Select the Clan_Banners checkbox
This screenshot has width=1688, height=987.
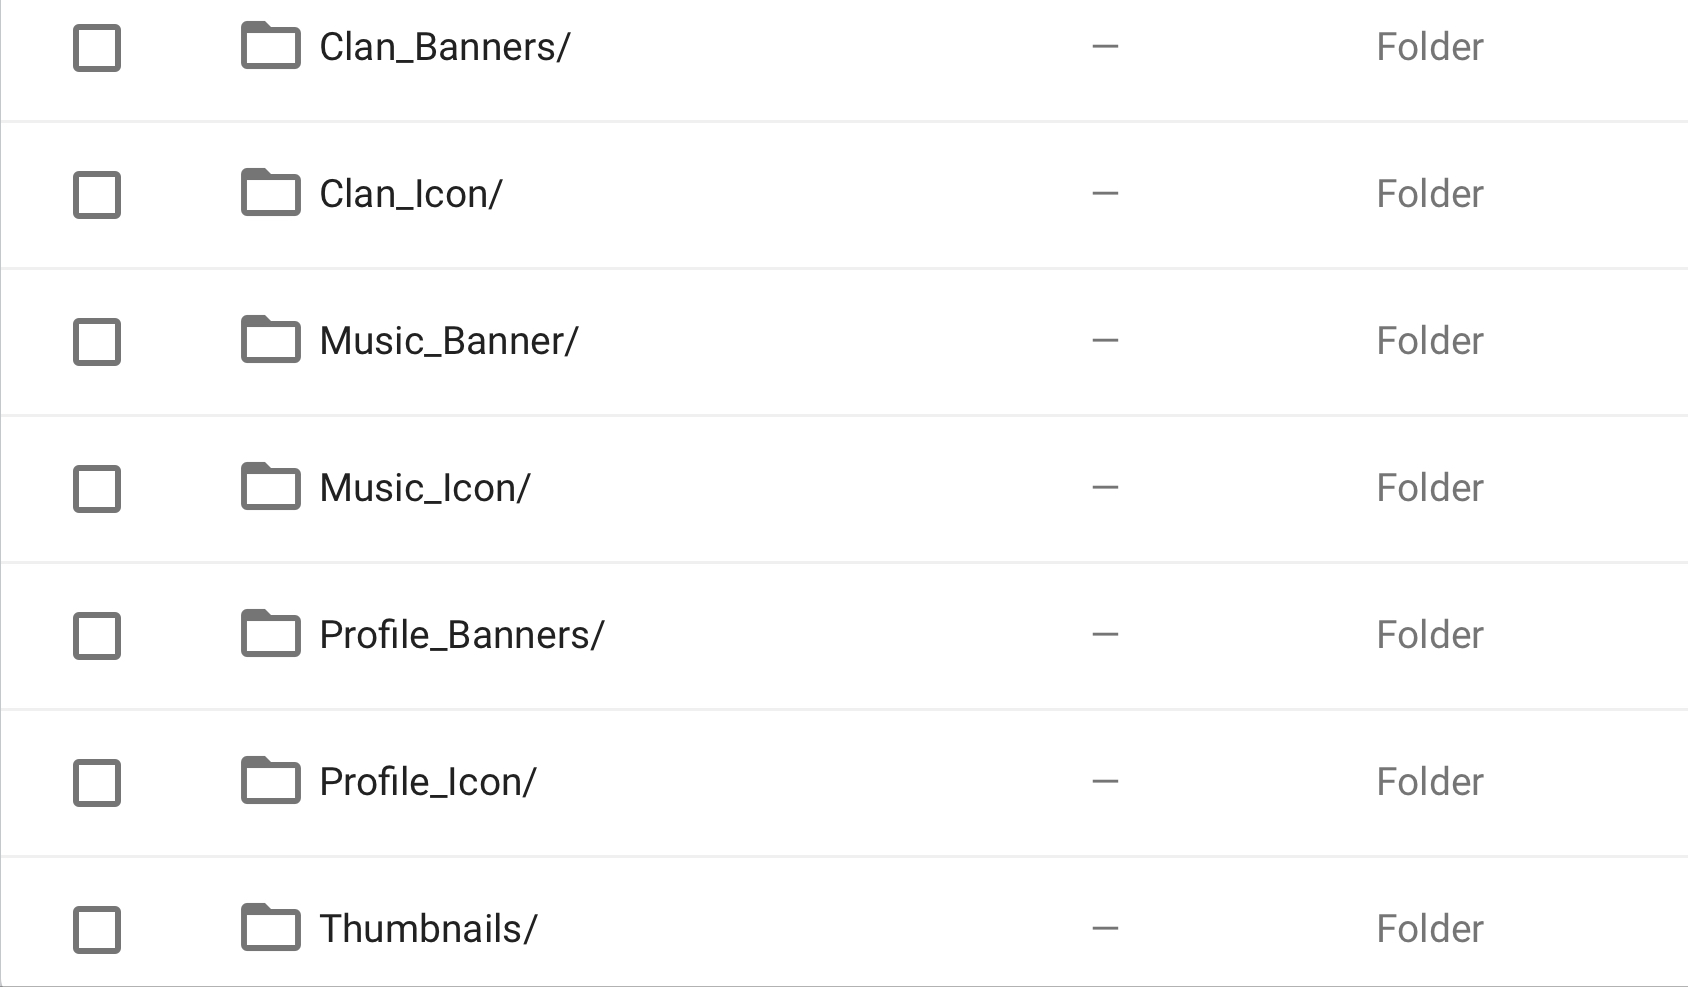pyautogui.click(x=97, y=48)
